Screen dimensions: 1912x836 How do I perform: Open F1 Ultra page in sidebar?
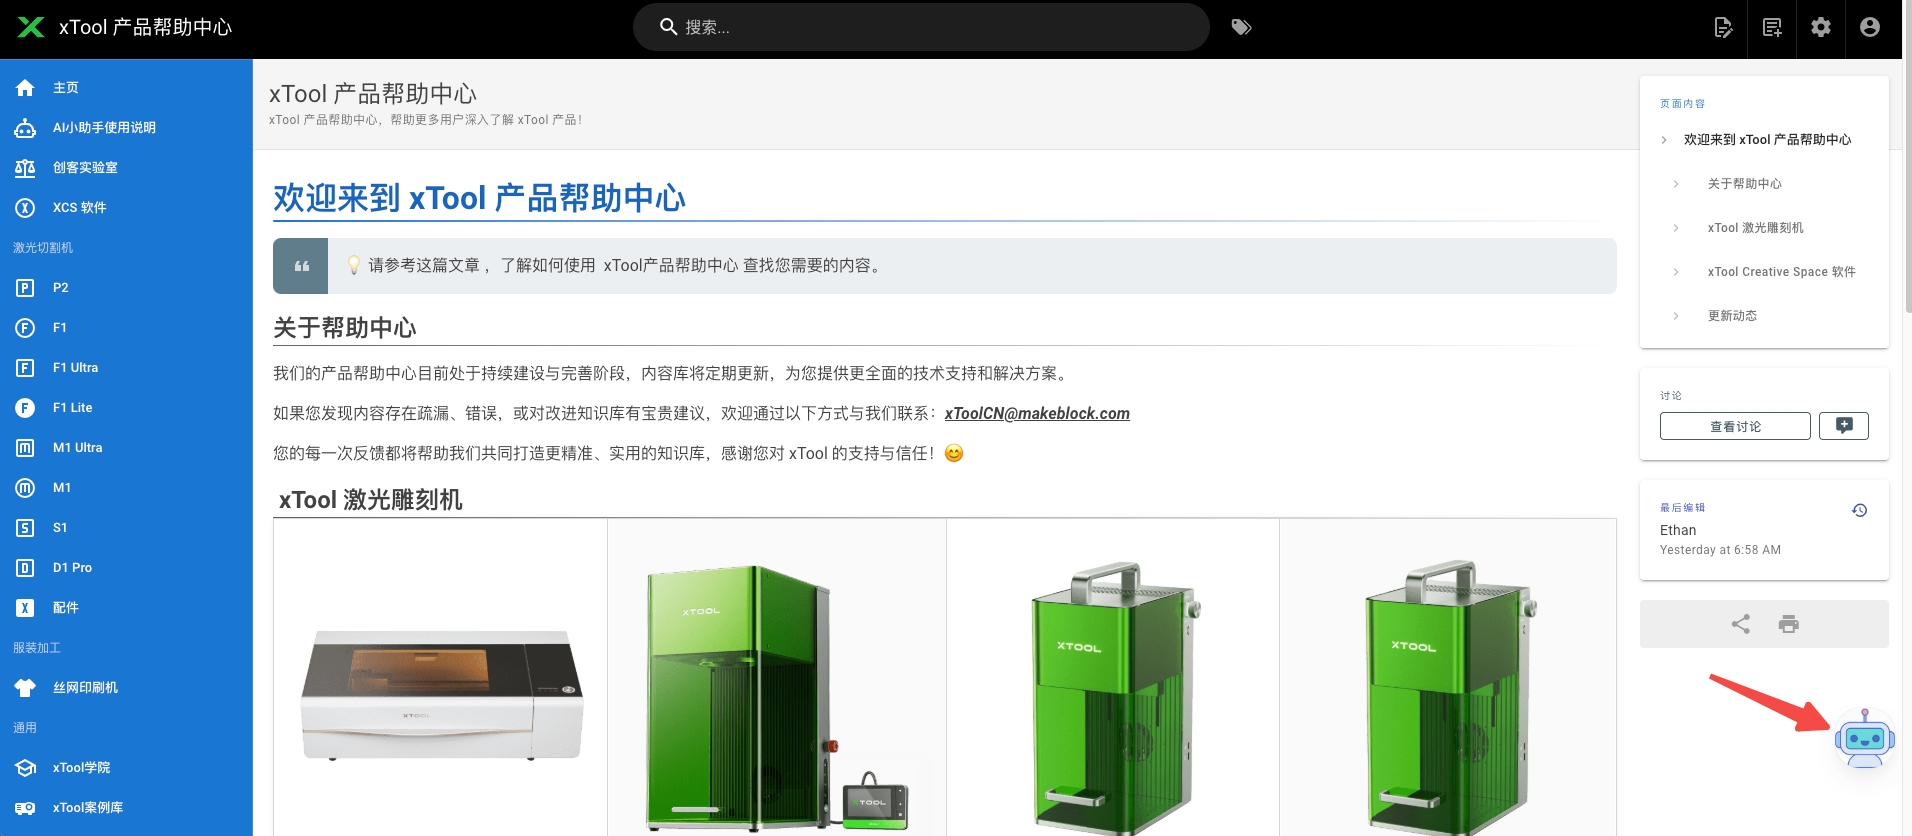[126, 368]
